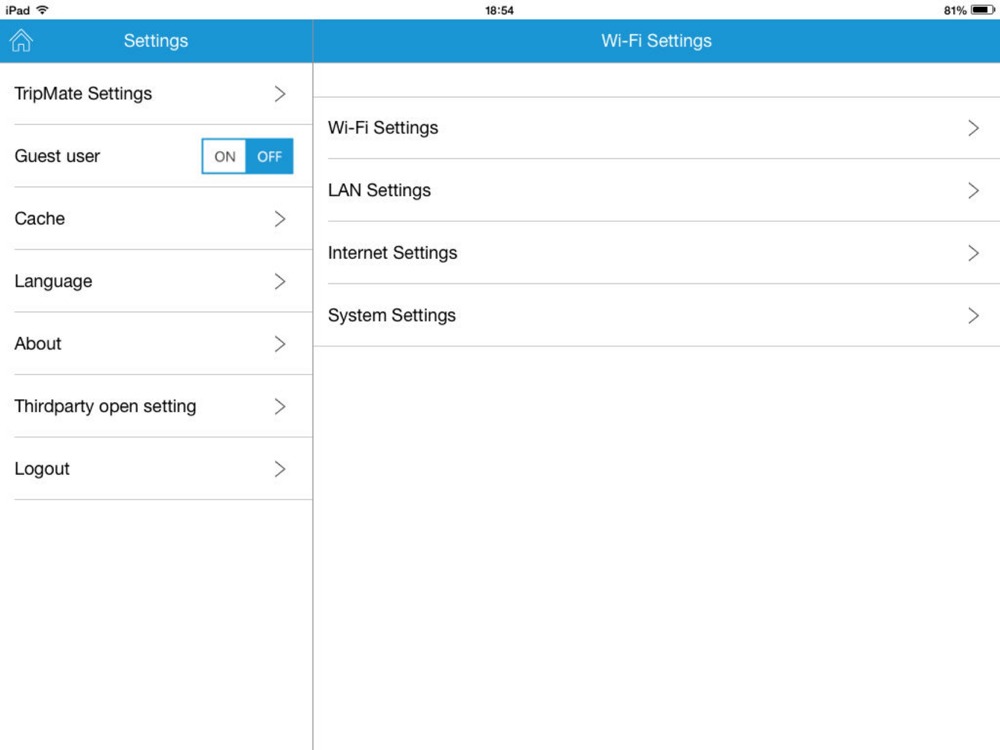Tap the Home icon in the header
Viewport: 1000px width, 750px height.
click(21, 40)
